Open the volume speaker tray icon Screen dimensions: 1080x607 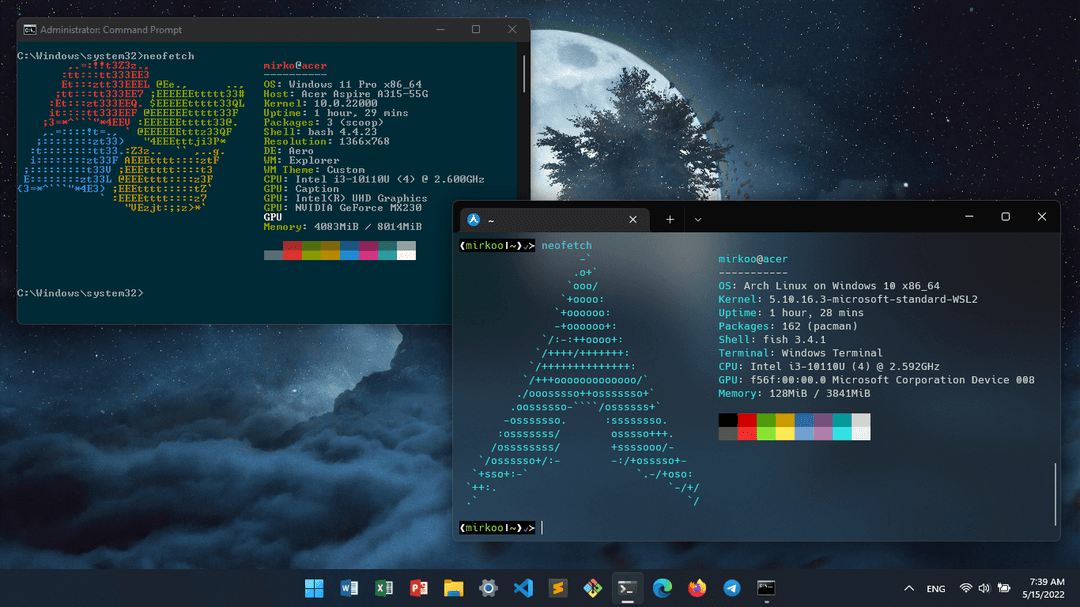click(984, 588)
